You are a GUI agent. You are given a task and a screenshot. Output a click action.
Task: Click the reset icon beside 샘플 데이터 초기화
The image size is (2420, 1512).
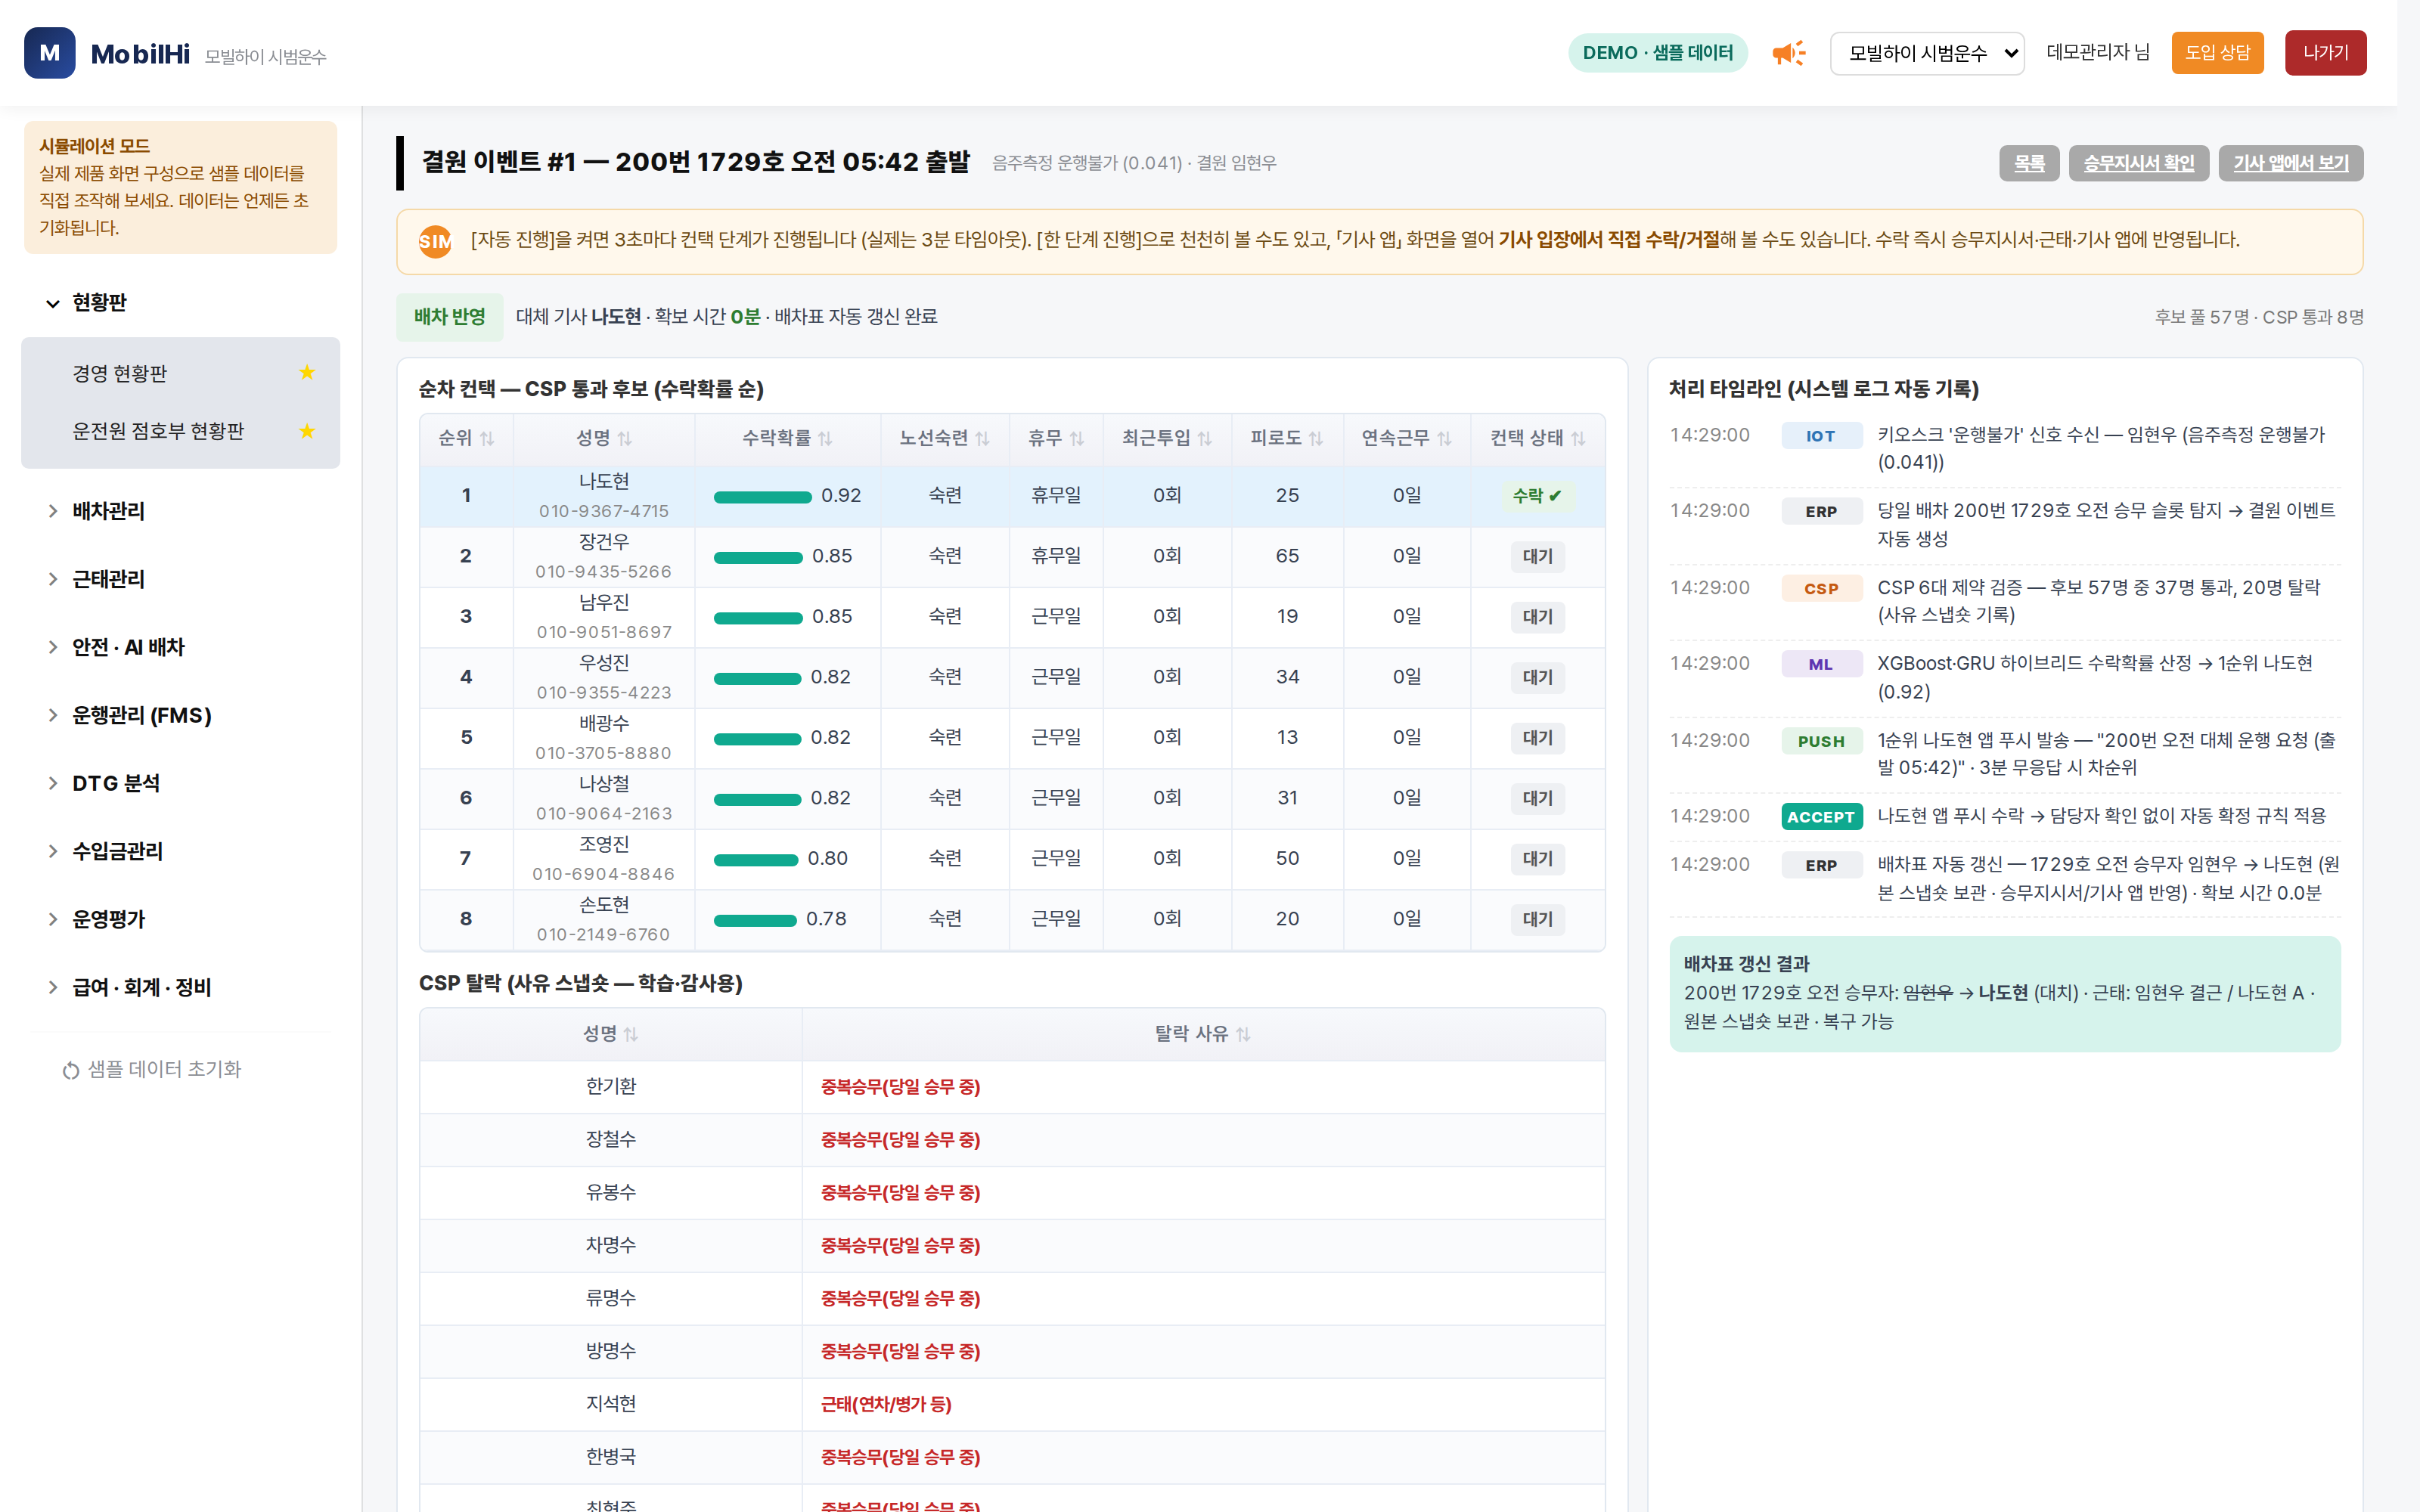(x=71, y=1070)
